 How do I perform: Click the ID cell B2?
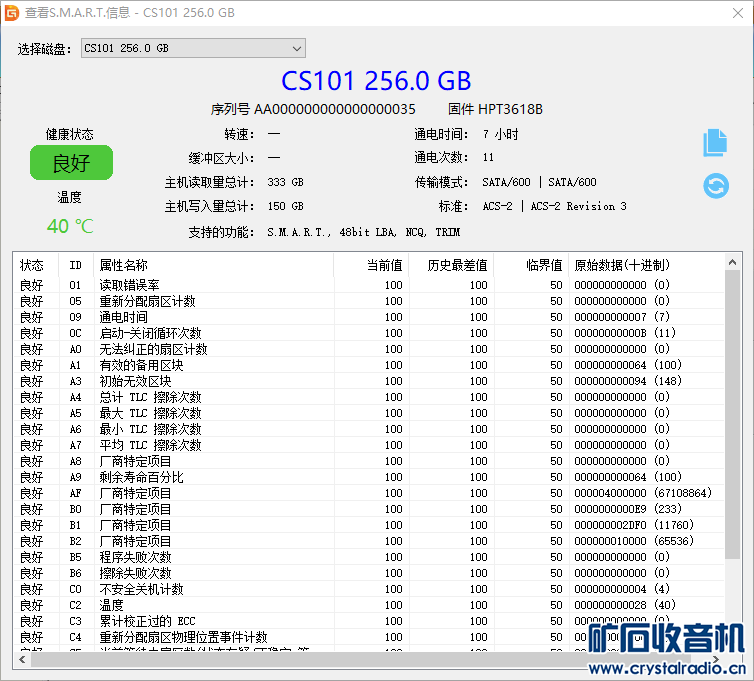coord(75,541)
